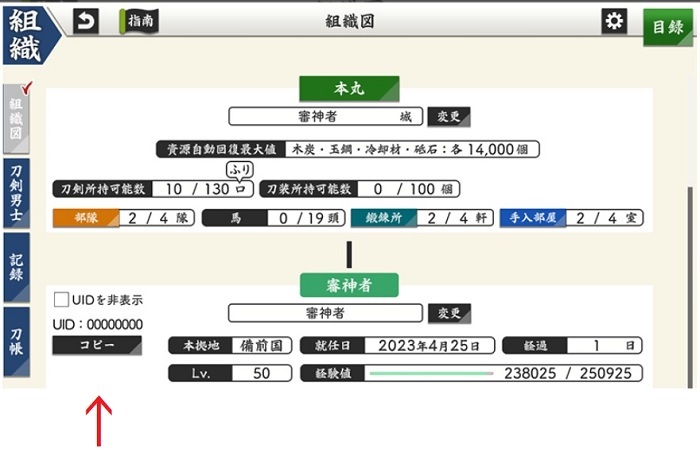Click 変更 button beside 本丸 name
This screenshot has width=700, height=461.
coord(449,116)
